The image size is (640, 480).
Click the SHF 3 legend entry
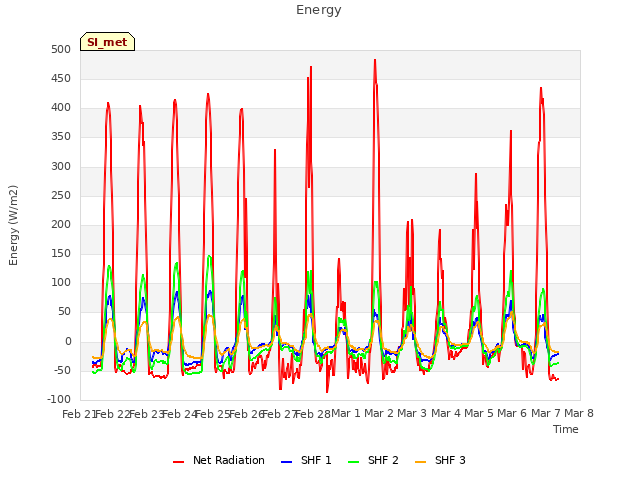coord(440,460)
